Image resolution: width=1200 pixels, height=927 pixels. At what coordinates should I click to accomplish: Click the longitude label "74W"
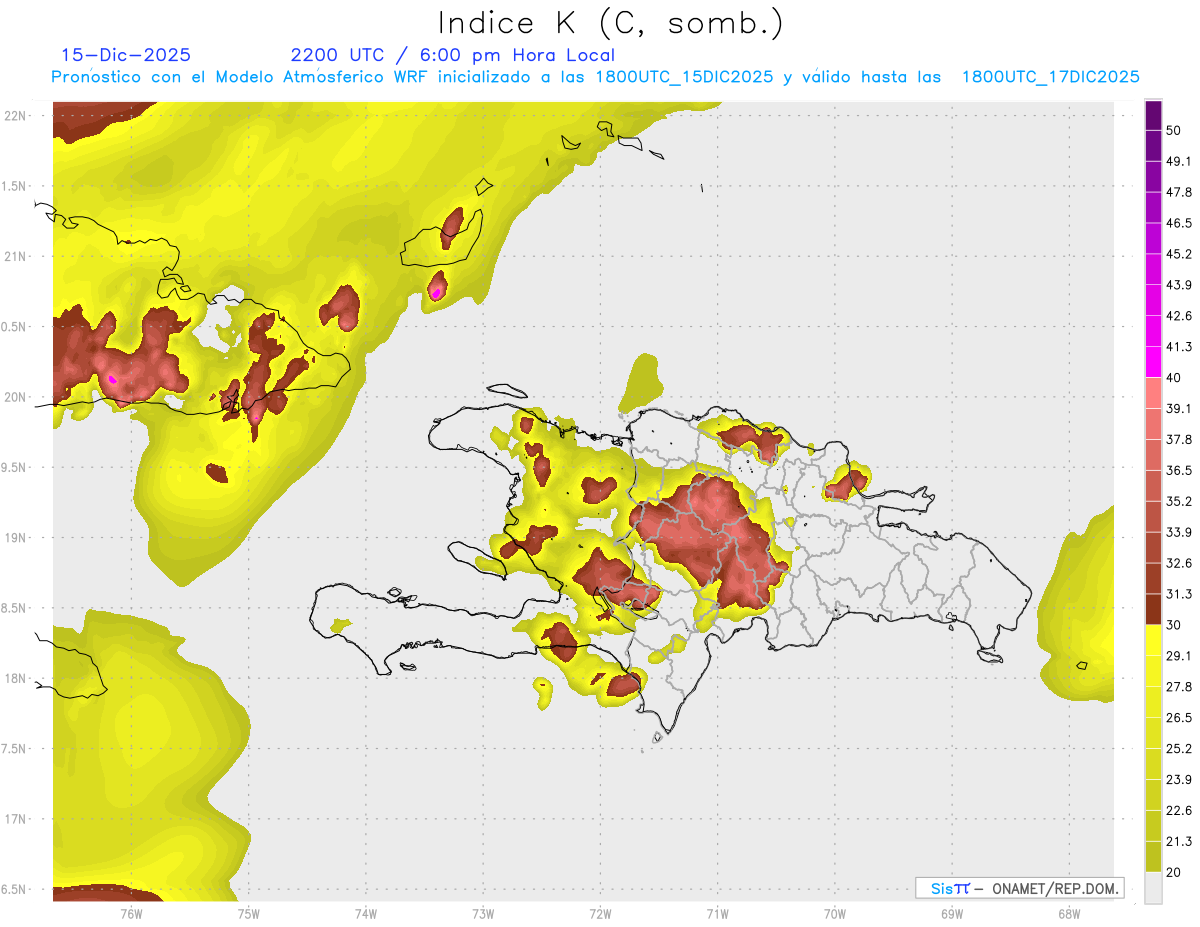pos(366,913)
